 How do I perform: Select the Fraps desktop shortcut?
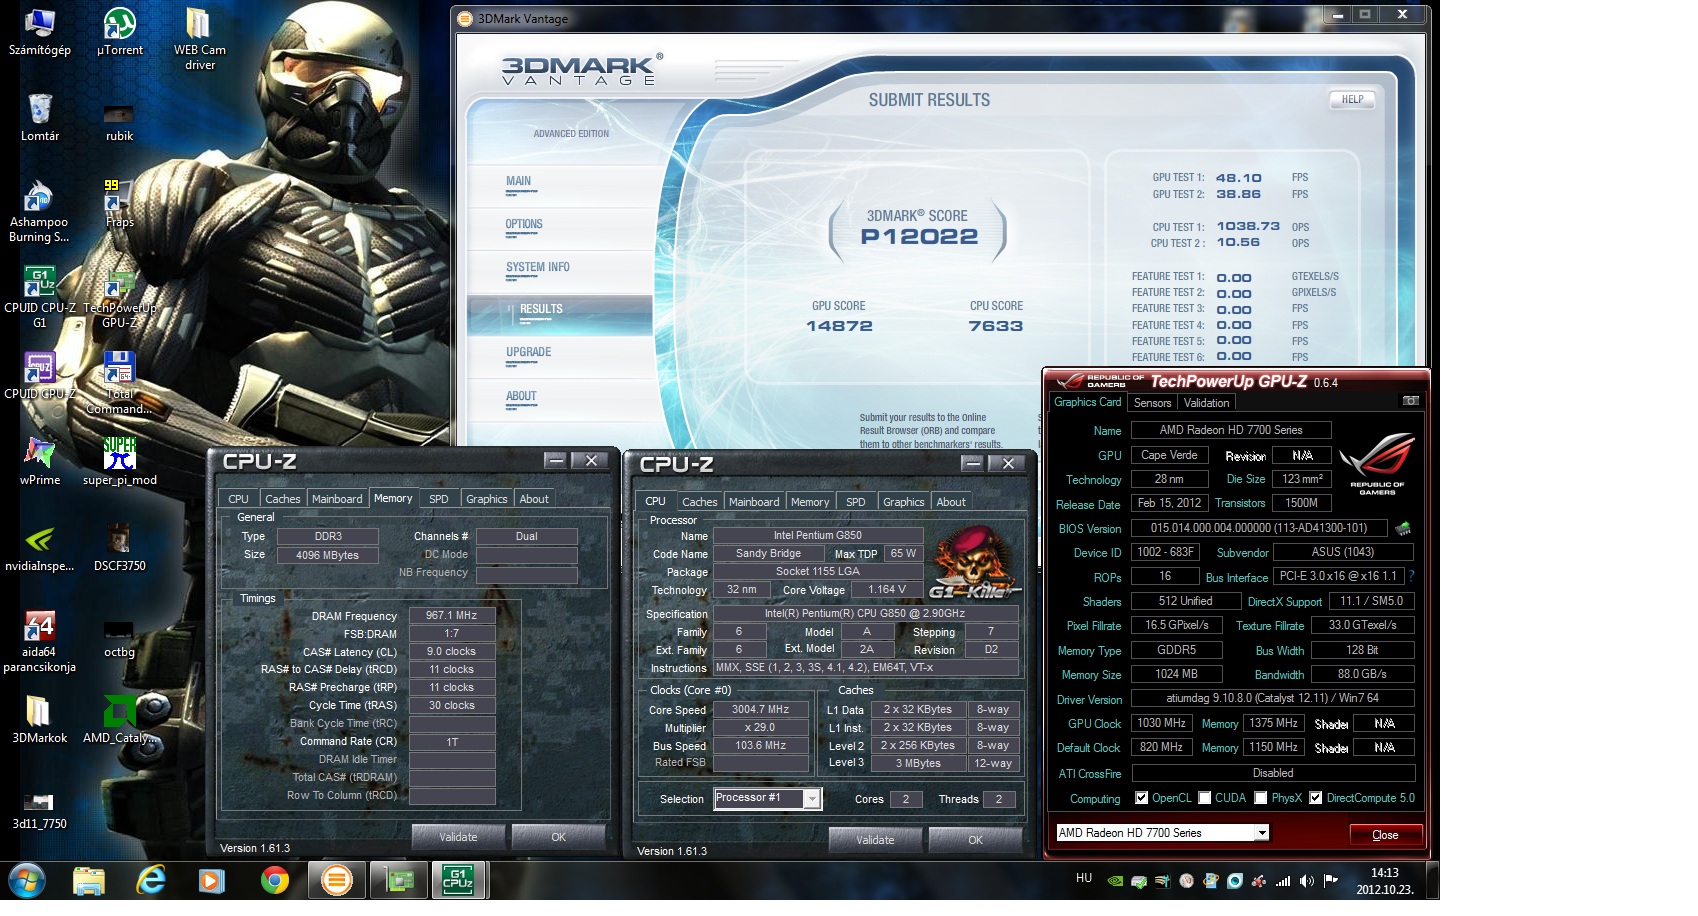pos(120,204)
